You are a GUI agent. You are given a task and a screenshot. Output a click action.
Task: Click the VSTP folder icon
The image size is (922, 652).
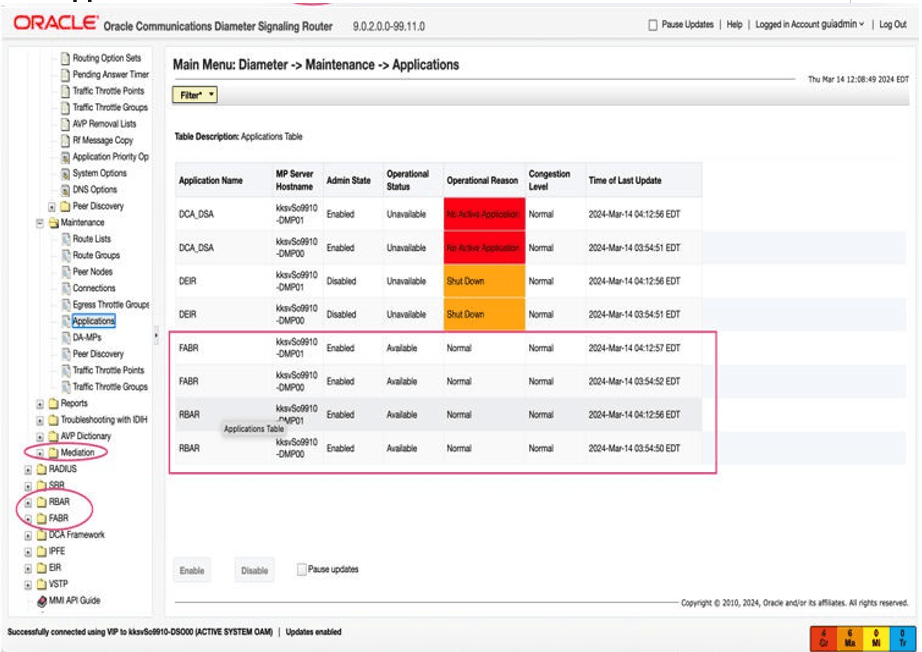point(42,585)
